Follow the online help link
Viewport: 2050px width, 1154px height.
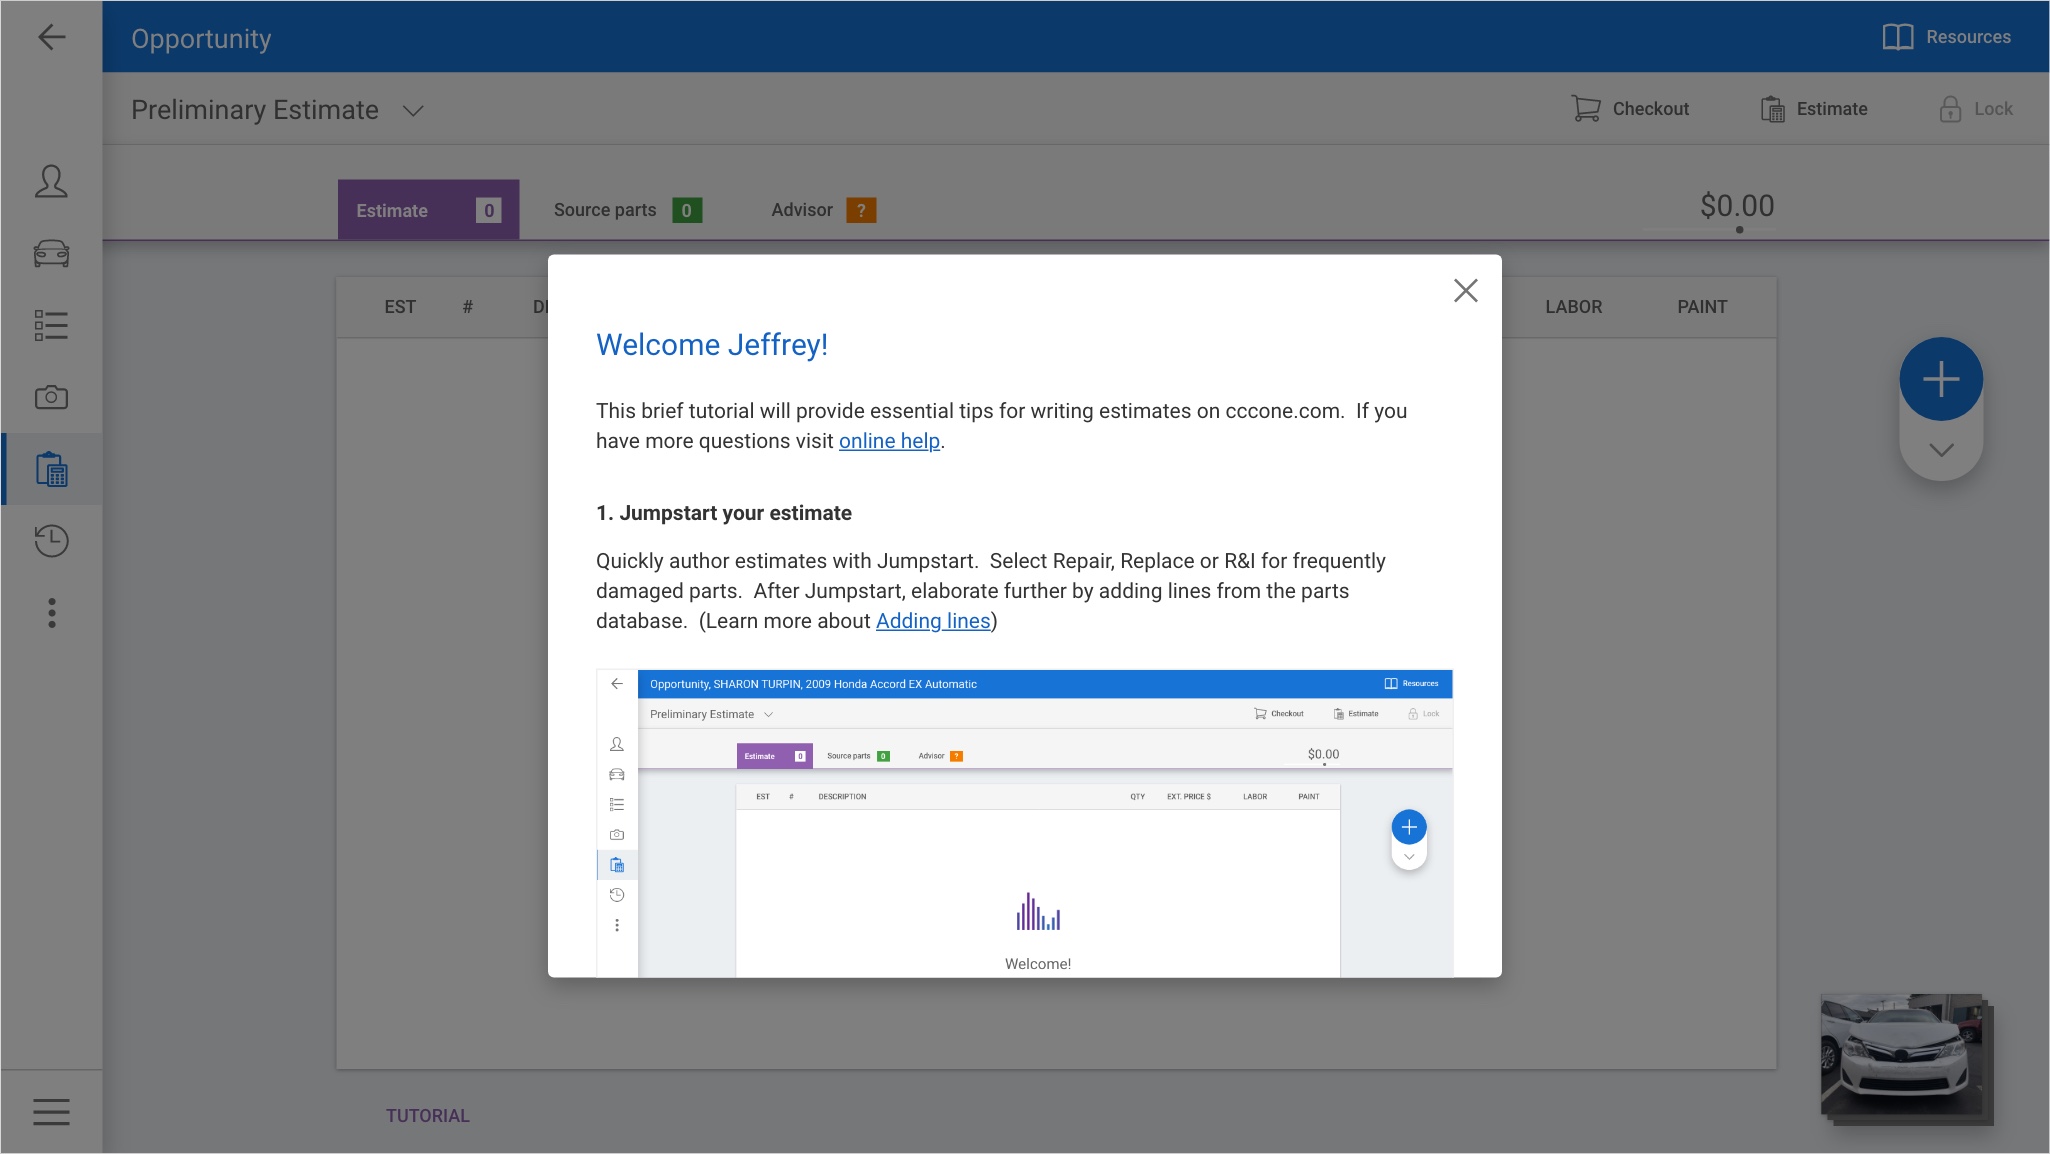[x=889, y=441]
